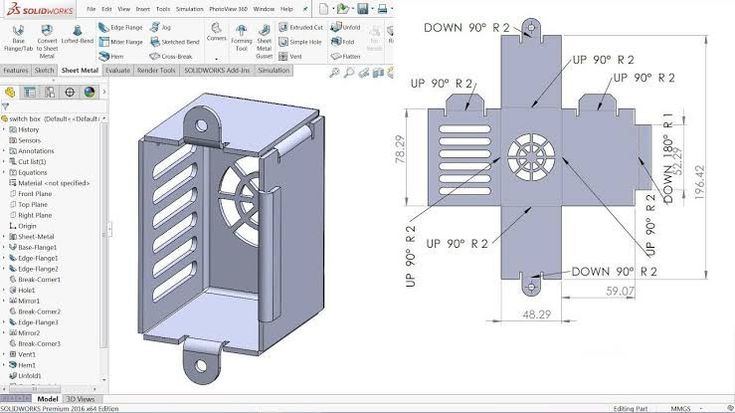Use the Flatten tool
The height and width of the screenshot is (413, 735).
tap(345, 57)
